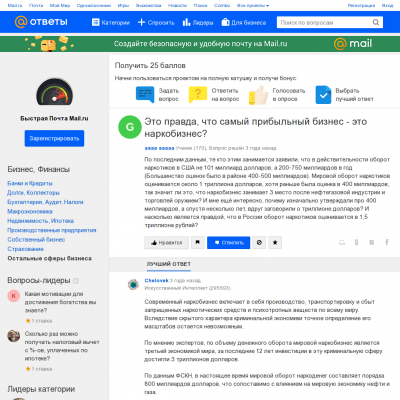Share via Odnoklassniki icon

click(x=356, y=242)
